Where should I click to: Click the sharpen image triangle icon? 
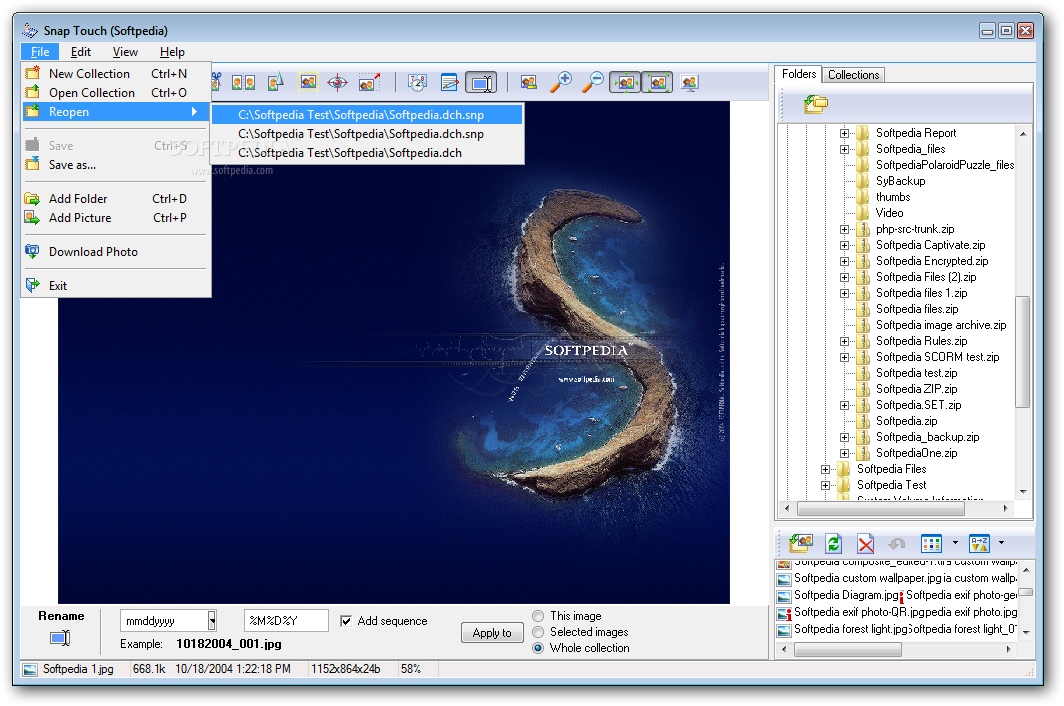click(275, 83)
